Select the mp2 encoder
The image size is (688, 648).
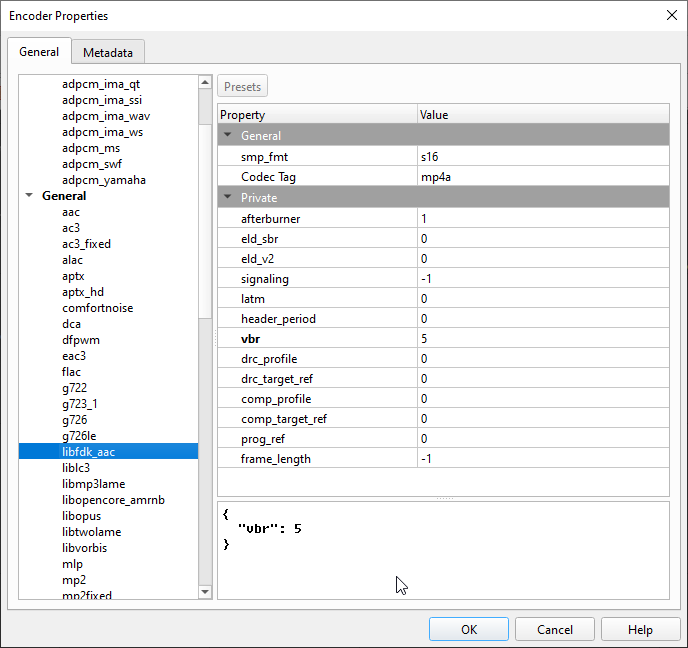pyautogui.click(x=74, y=580)
